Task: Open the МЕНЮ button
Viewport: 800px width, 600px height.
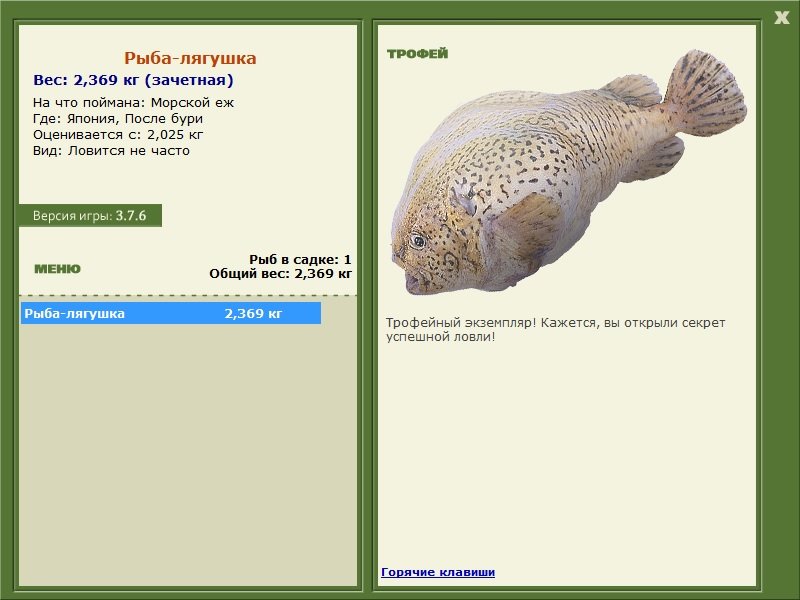Action: (x=57, y=269)
